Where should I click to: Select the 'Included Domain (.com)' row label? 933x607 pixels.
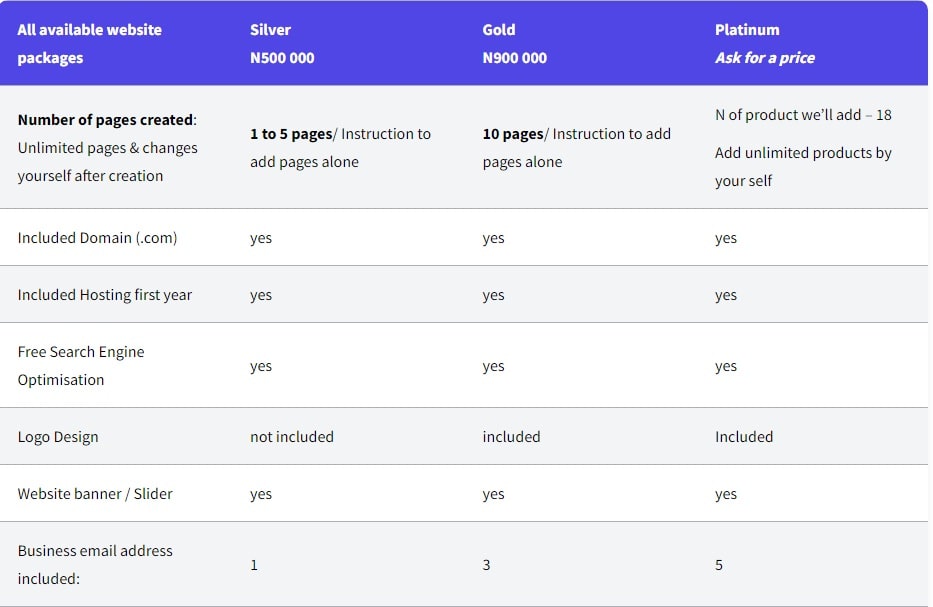(x=98, y=237)
